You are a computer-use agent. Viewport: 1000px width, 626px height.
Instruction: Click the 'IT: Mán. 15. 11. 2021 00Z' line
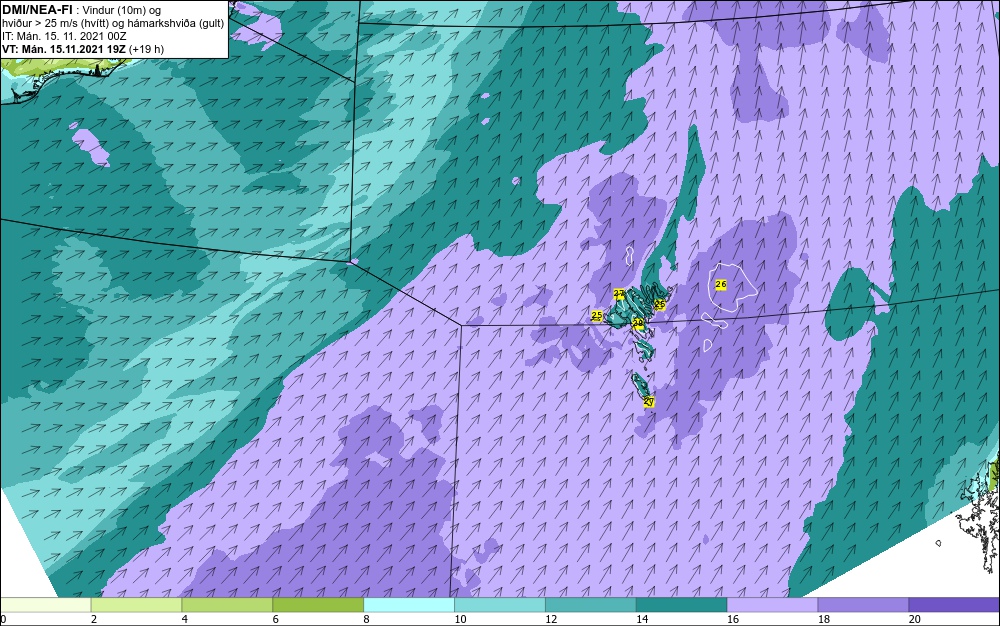tap(64, 36)
